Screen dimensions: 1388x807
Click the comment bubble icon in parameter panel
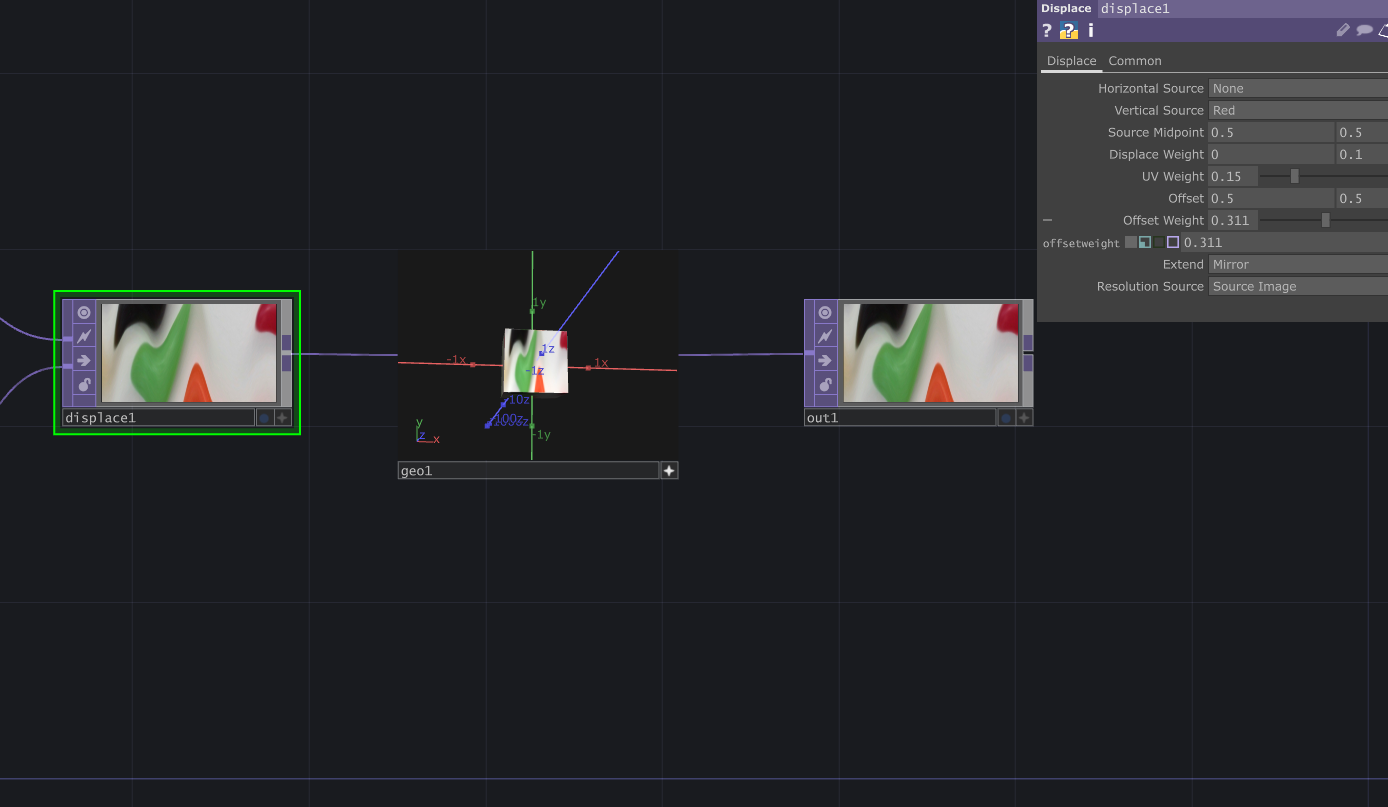pyautogui.click(x=1364, y=30)
